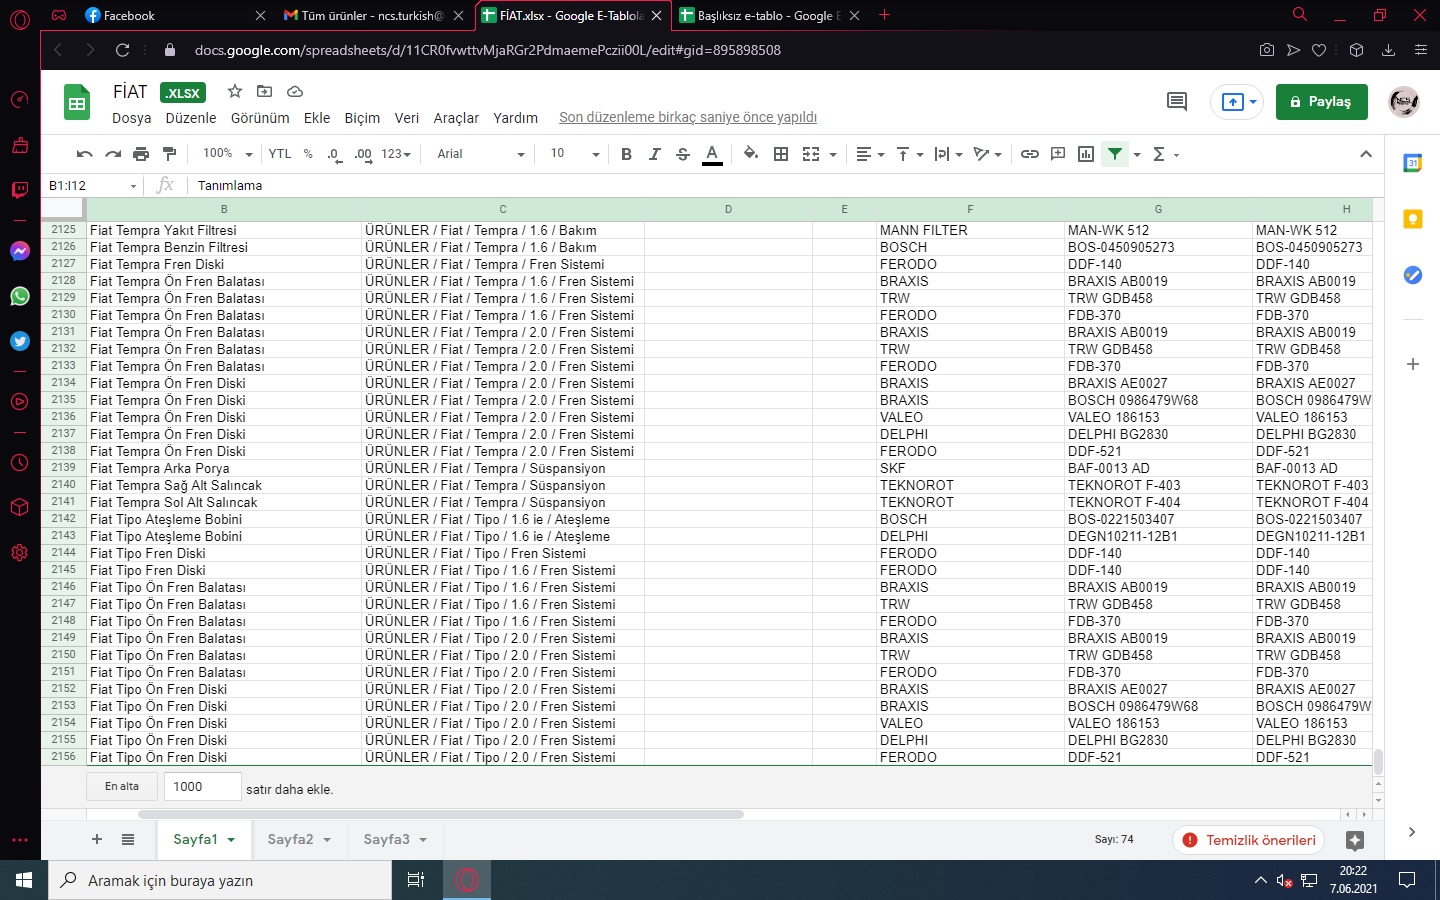
Task: Open the cell borders menu
Action: (x=781, y=154)
